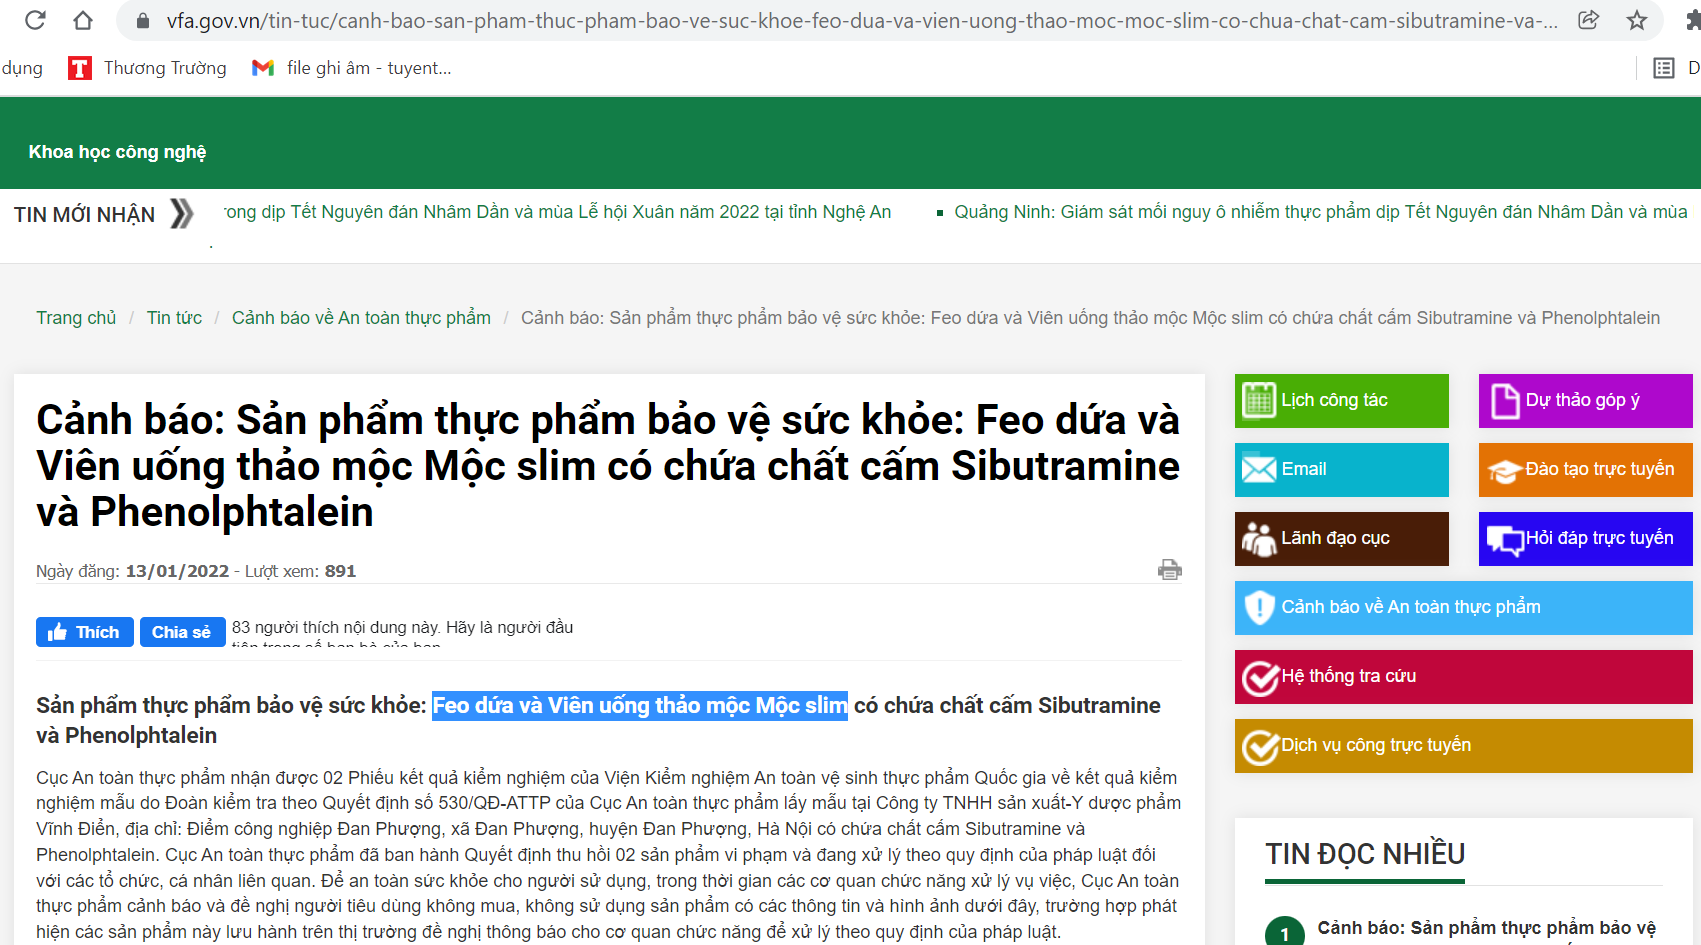Open Thương Trường bookmark

148,68
